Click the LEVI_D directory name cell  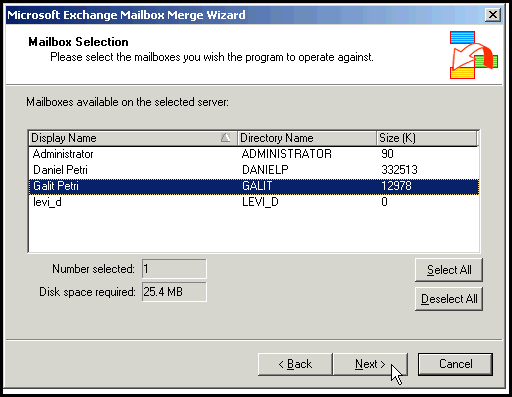260,202
